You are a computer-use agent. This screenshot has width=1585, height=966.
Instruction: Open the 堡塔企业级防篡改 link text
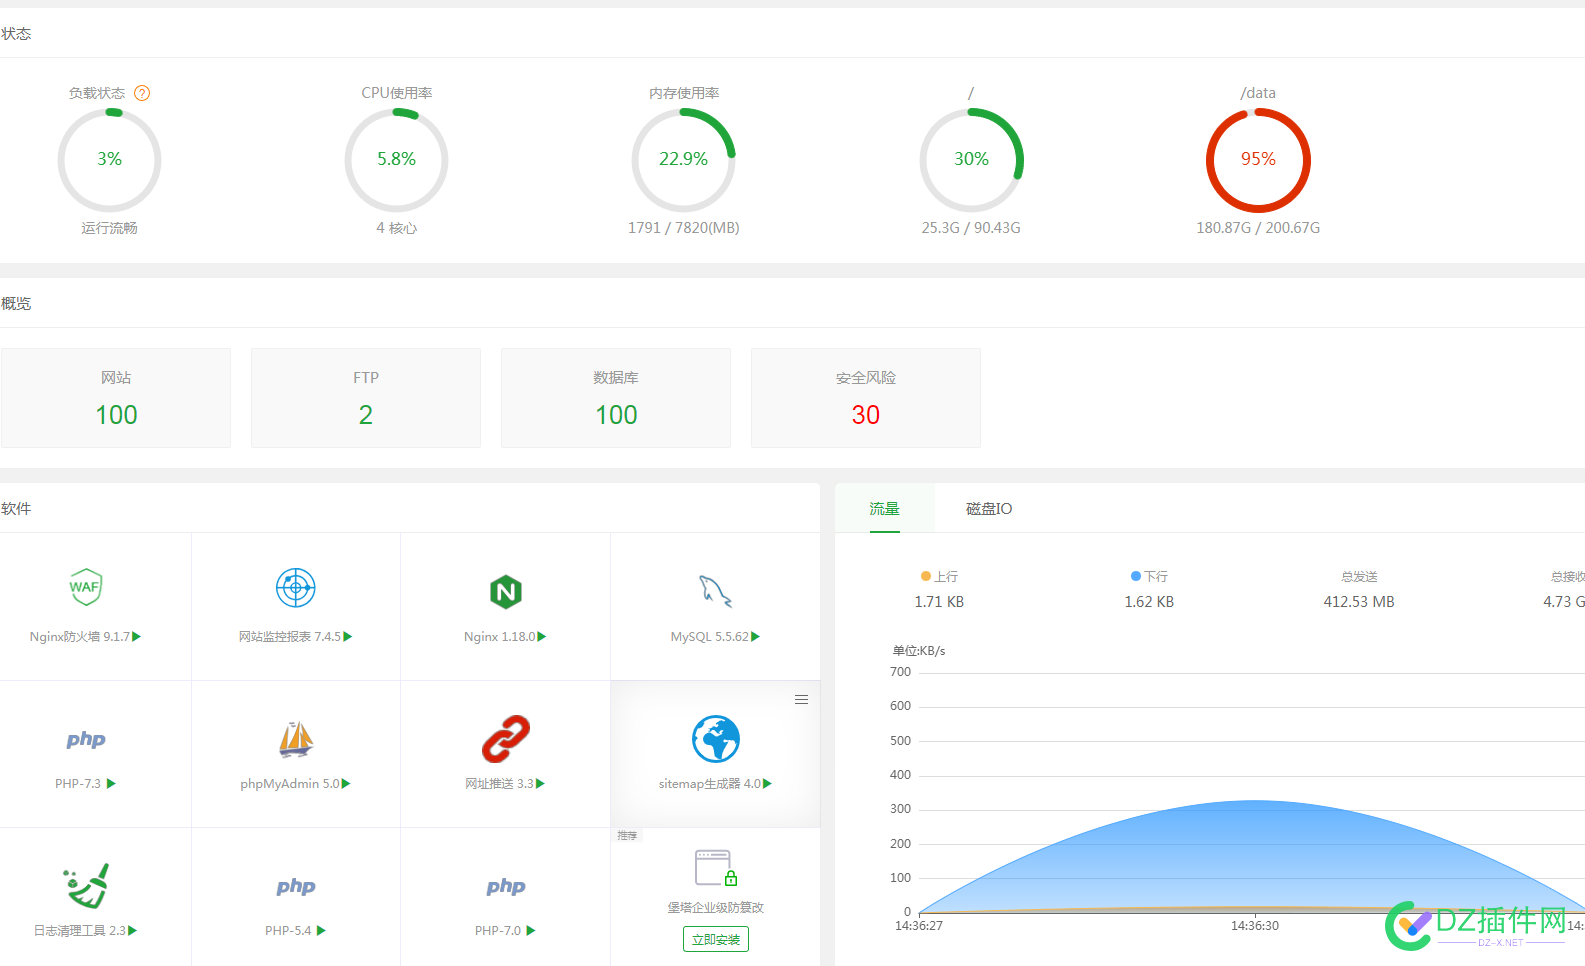pyautogui.click(x=716, y=908)
